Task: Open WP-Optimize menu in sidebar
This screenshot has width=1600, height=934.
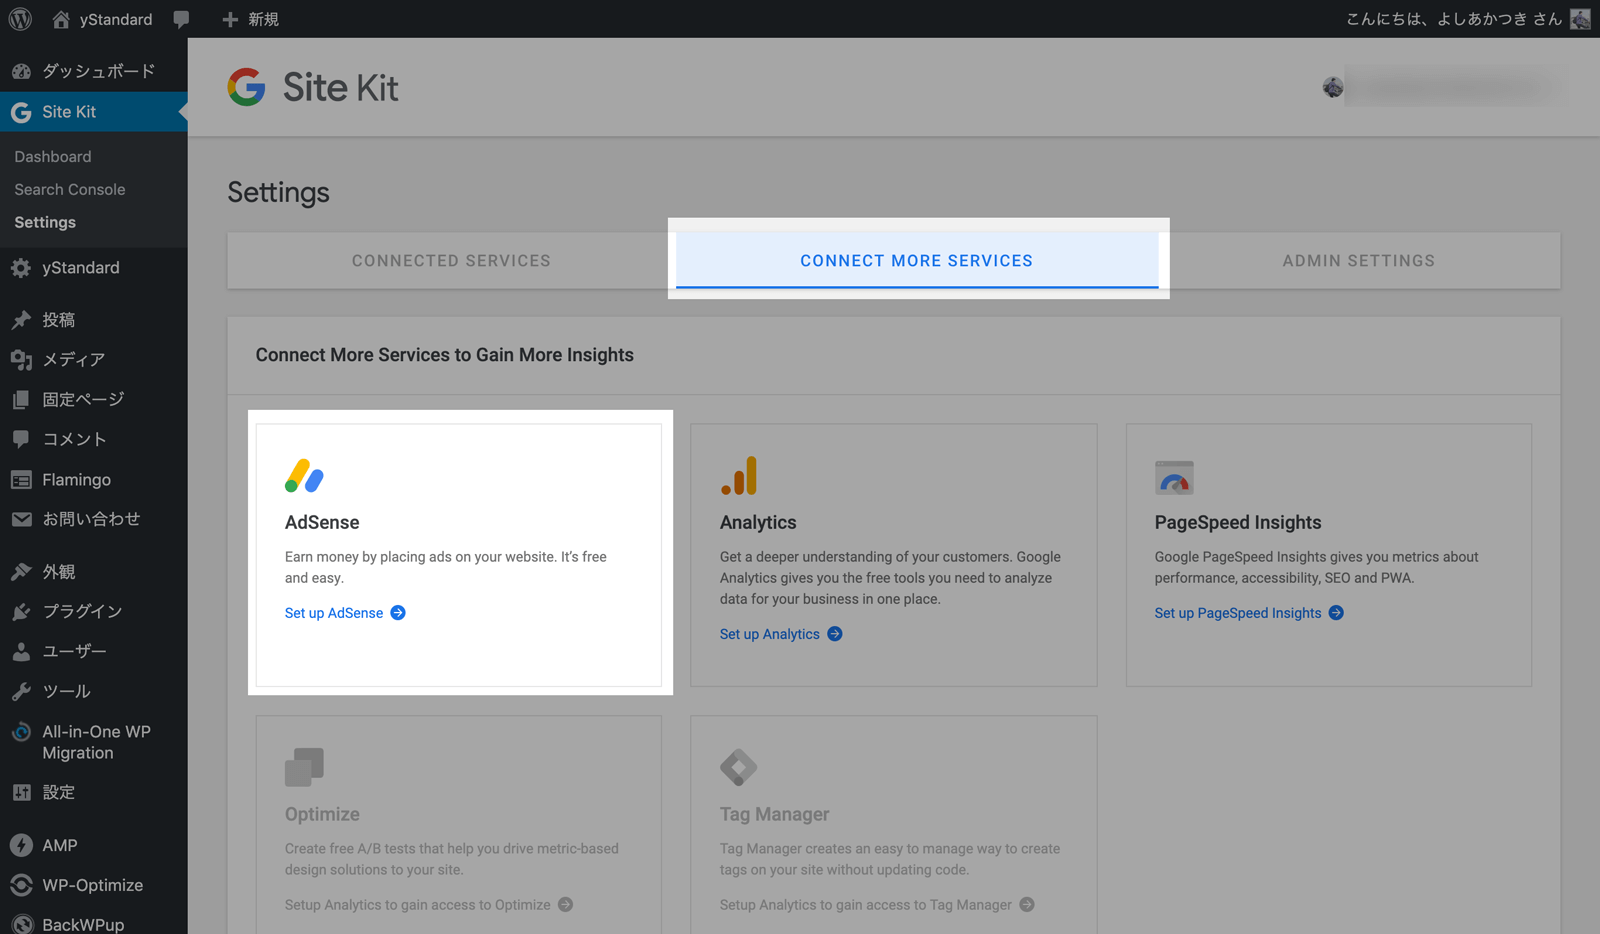Action: (x=94, y=885)
